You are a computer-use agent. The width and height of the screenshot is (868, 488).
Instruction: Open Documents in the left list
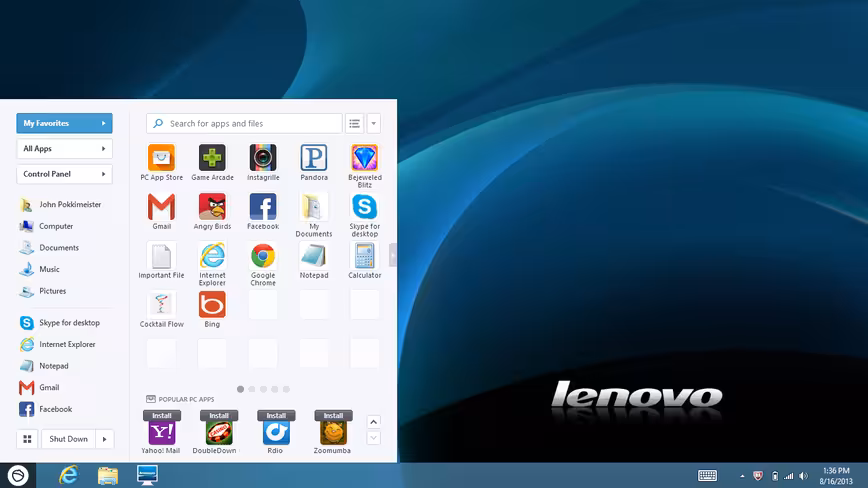49,248
